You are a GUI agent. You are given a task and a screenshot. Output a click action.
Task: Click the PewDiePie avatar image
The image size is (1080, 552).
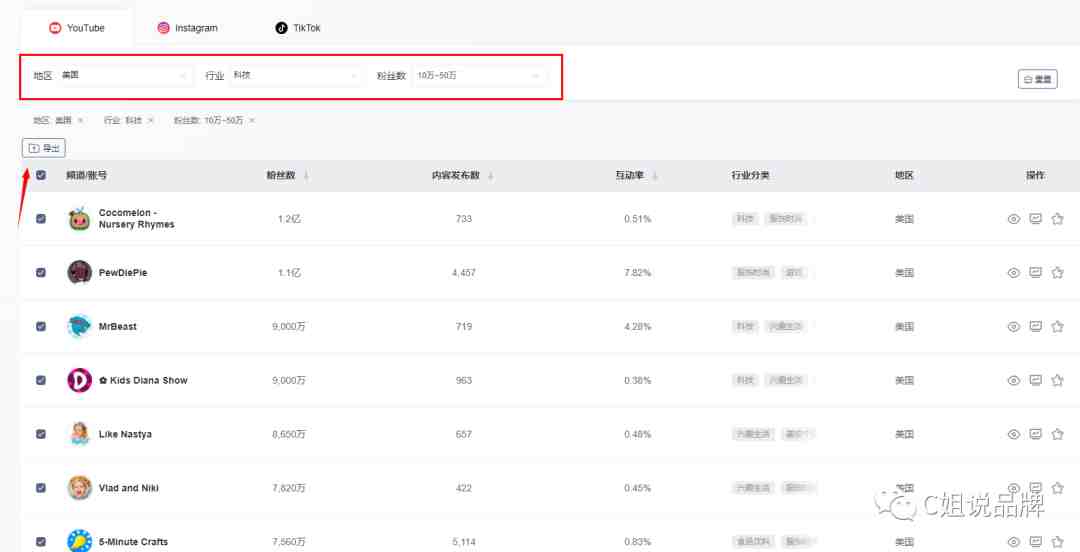(x=79, y=272)
